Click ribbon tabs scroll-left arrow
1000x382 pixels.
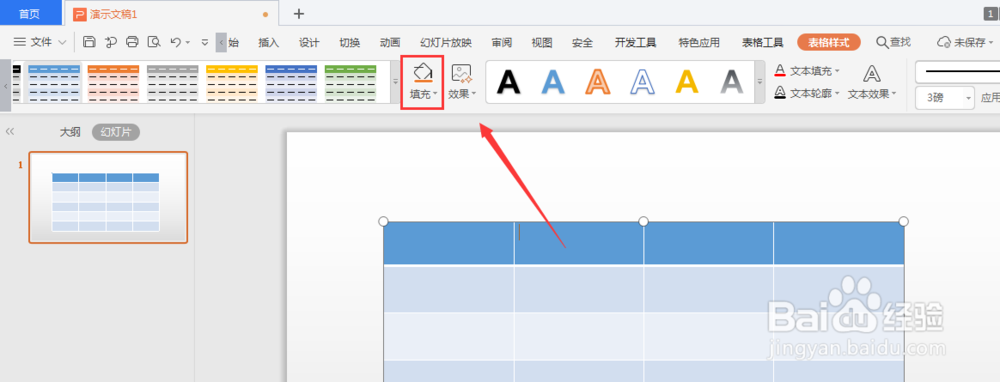pos(221,43)
